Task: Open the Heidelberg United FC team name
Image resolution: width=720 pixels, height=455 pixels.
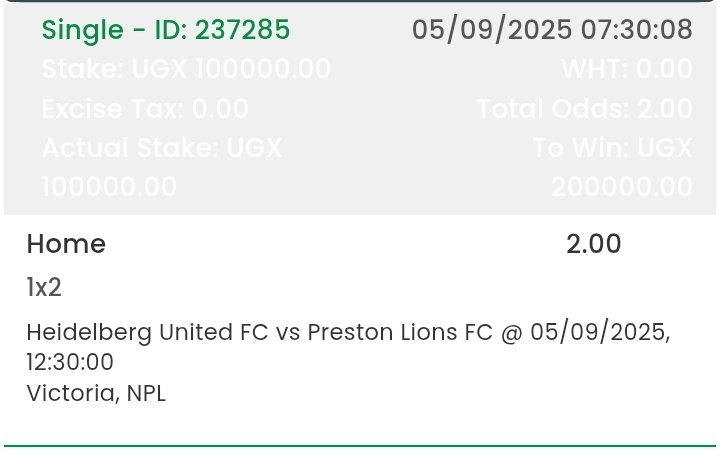Action: point(147,332)
